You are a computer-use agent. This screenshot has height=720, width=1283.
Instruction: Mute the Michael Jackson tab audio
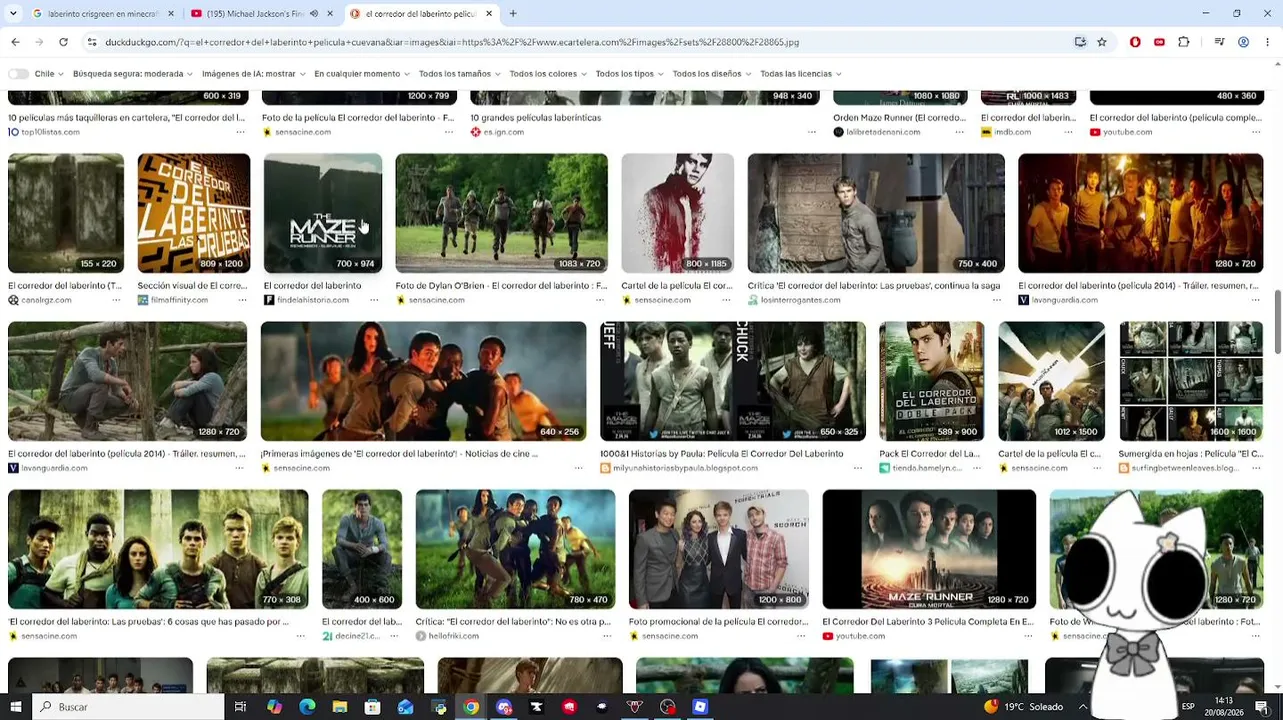point(313,14)
